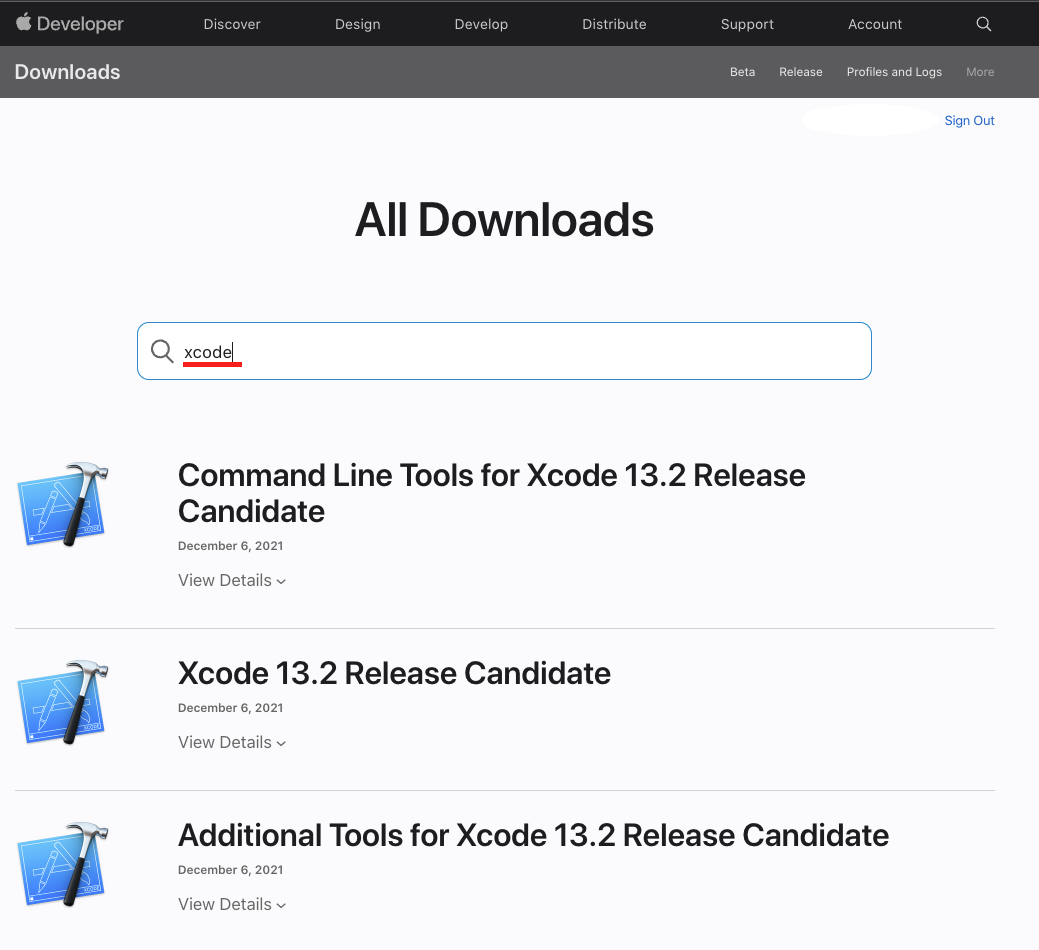Click the Xcode 13.2 Release Candidate icon
This screenshot has width=1039, height=950.
[63, 702]
